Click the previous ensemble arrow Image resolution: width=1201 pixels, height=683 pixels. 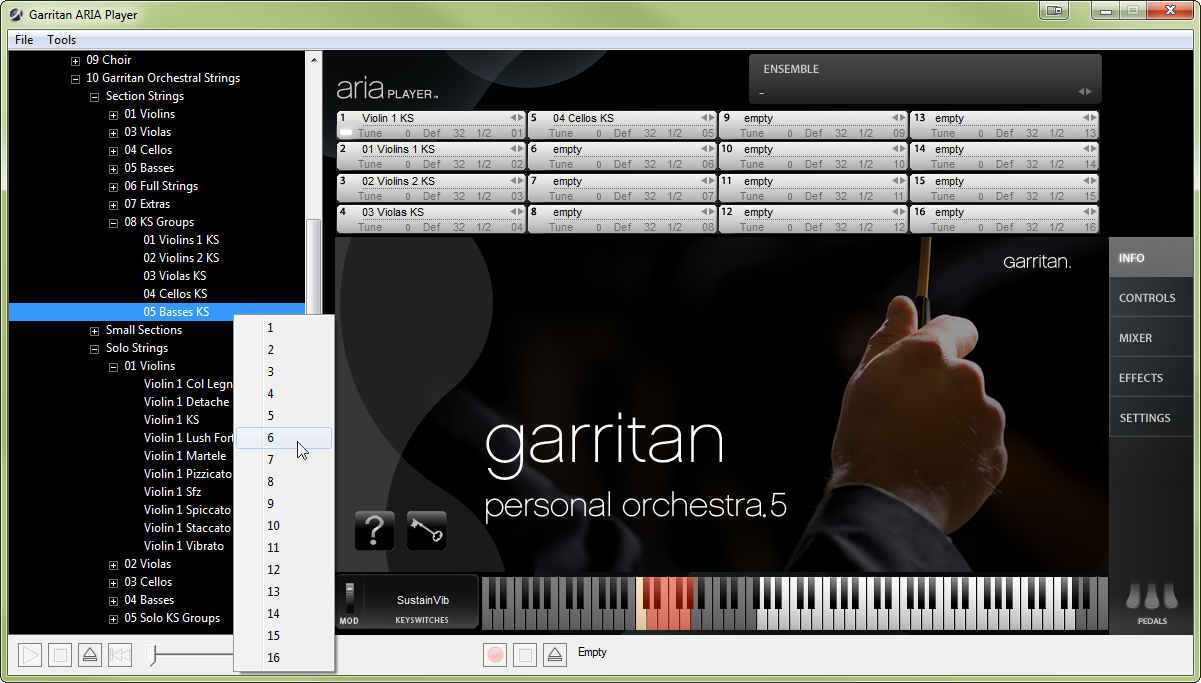(1080, 92)
